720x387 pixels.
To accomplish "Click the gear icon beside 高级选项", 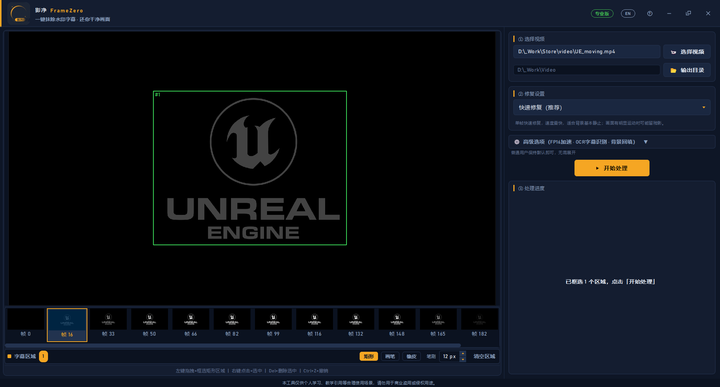I will click(517, 142).
